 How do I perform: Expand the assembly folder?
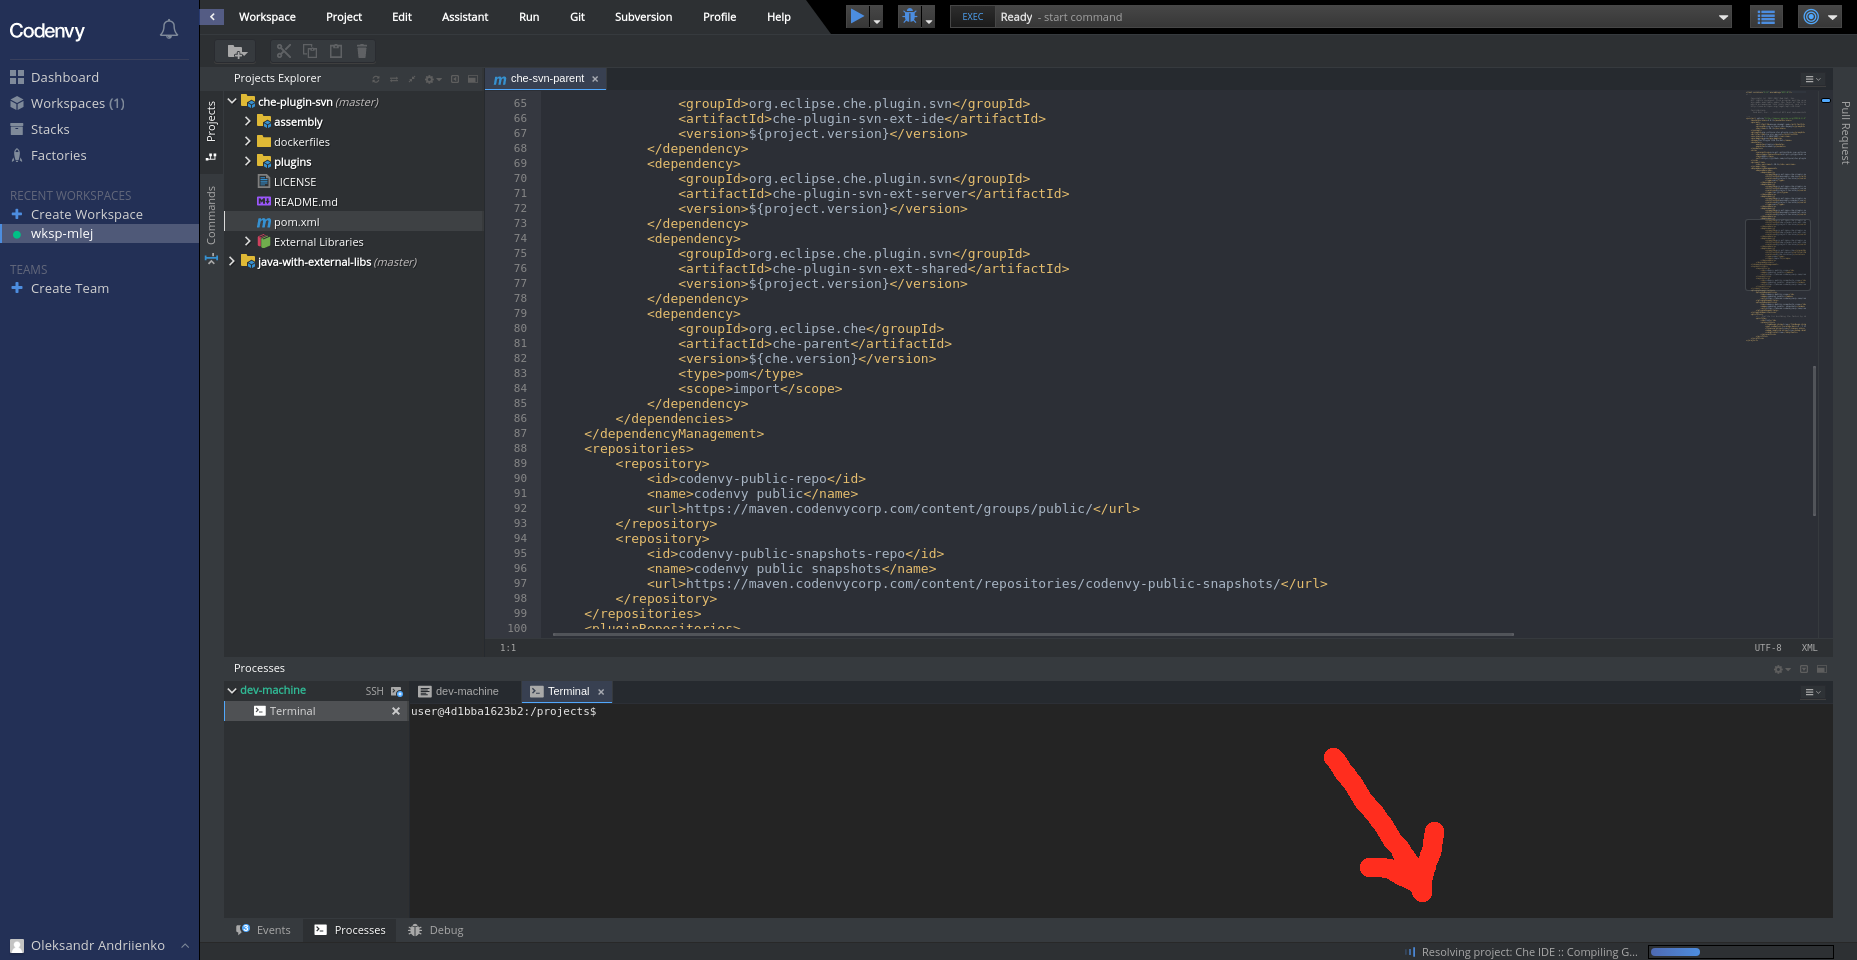point(248,121)
